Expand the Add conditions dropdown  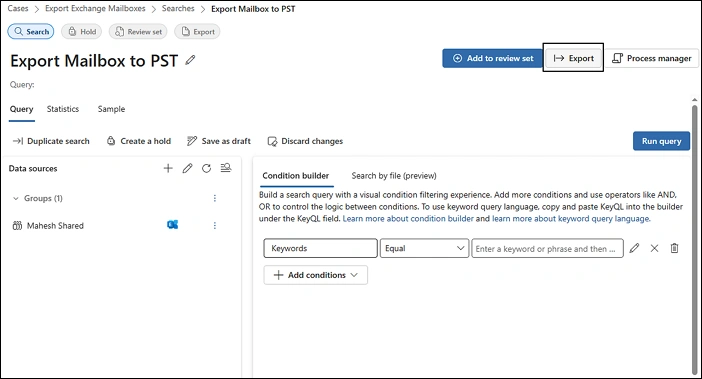click(x=316, y=275)
